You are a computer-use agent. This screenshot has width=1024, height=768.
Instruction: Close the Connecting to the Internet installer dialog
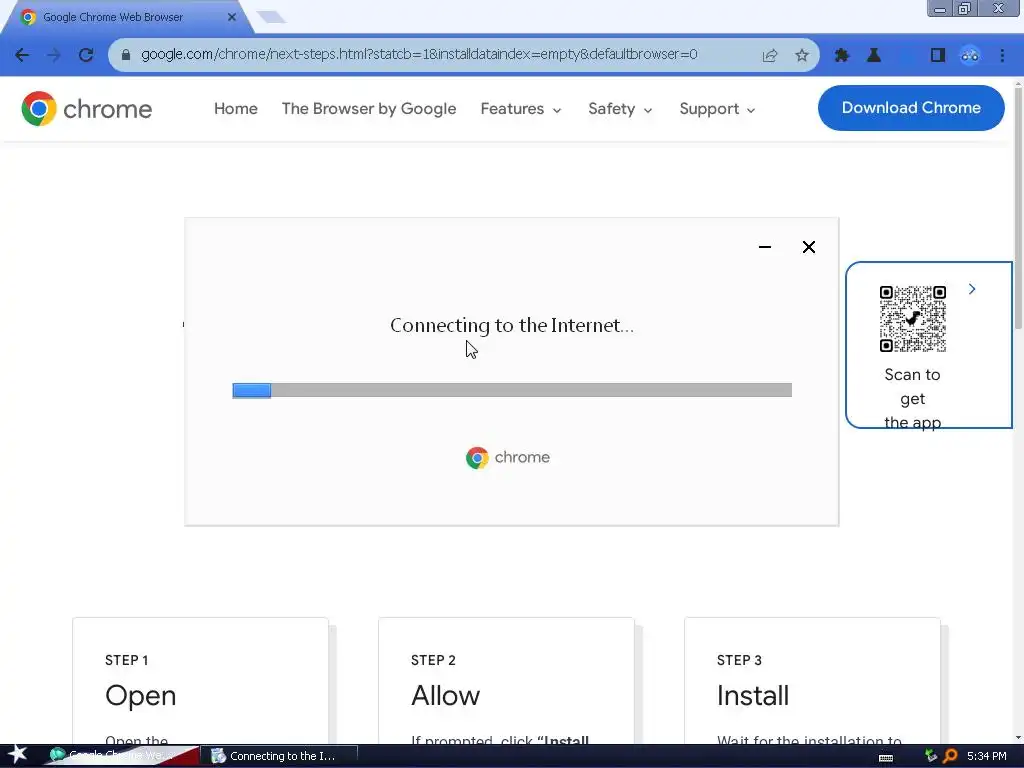[808, 247]
